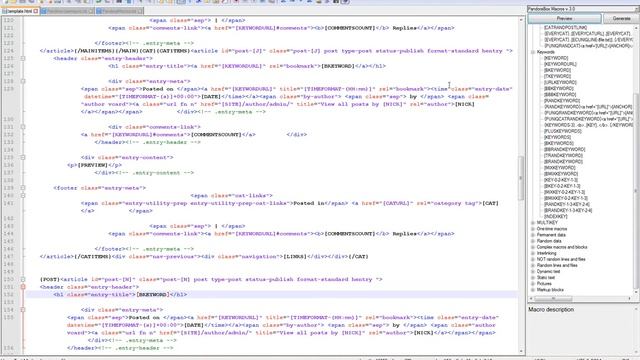Expand the Pictures tree node
640x360 pixels.
pyautogui.click(x=533, y=284)
